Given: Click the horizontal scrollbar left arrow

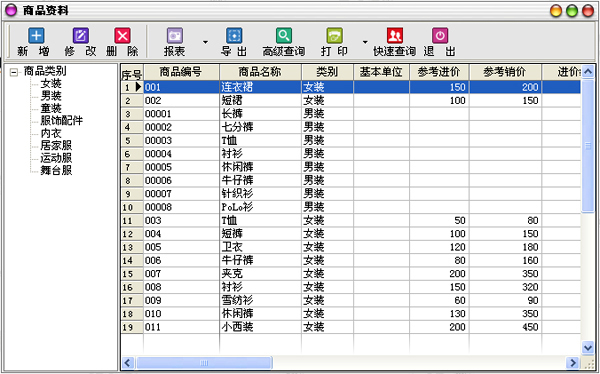Looking at the screenshot, I should 128,363.
